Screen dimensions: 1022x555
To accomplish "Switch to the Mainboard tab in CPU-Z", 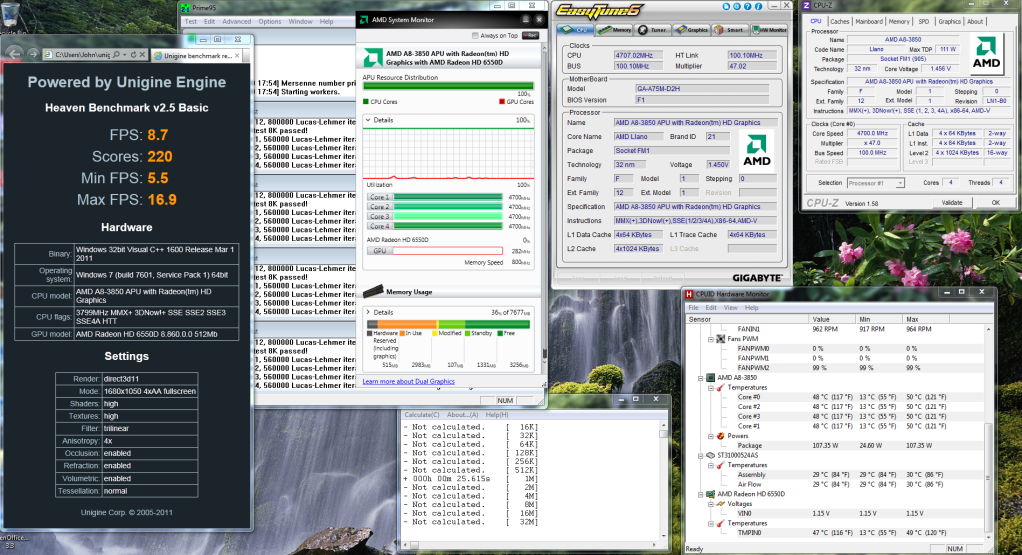I will [x=869, y=21].
